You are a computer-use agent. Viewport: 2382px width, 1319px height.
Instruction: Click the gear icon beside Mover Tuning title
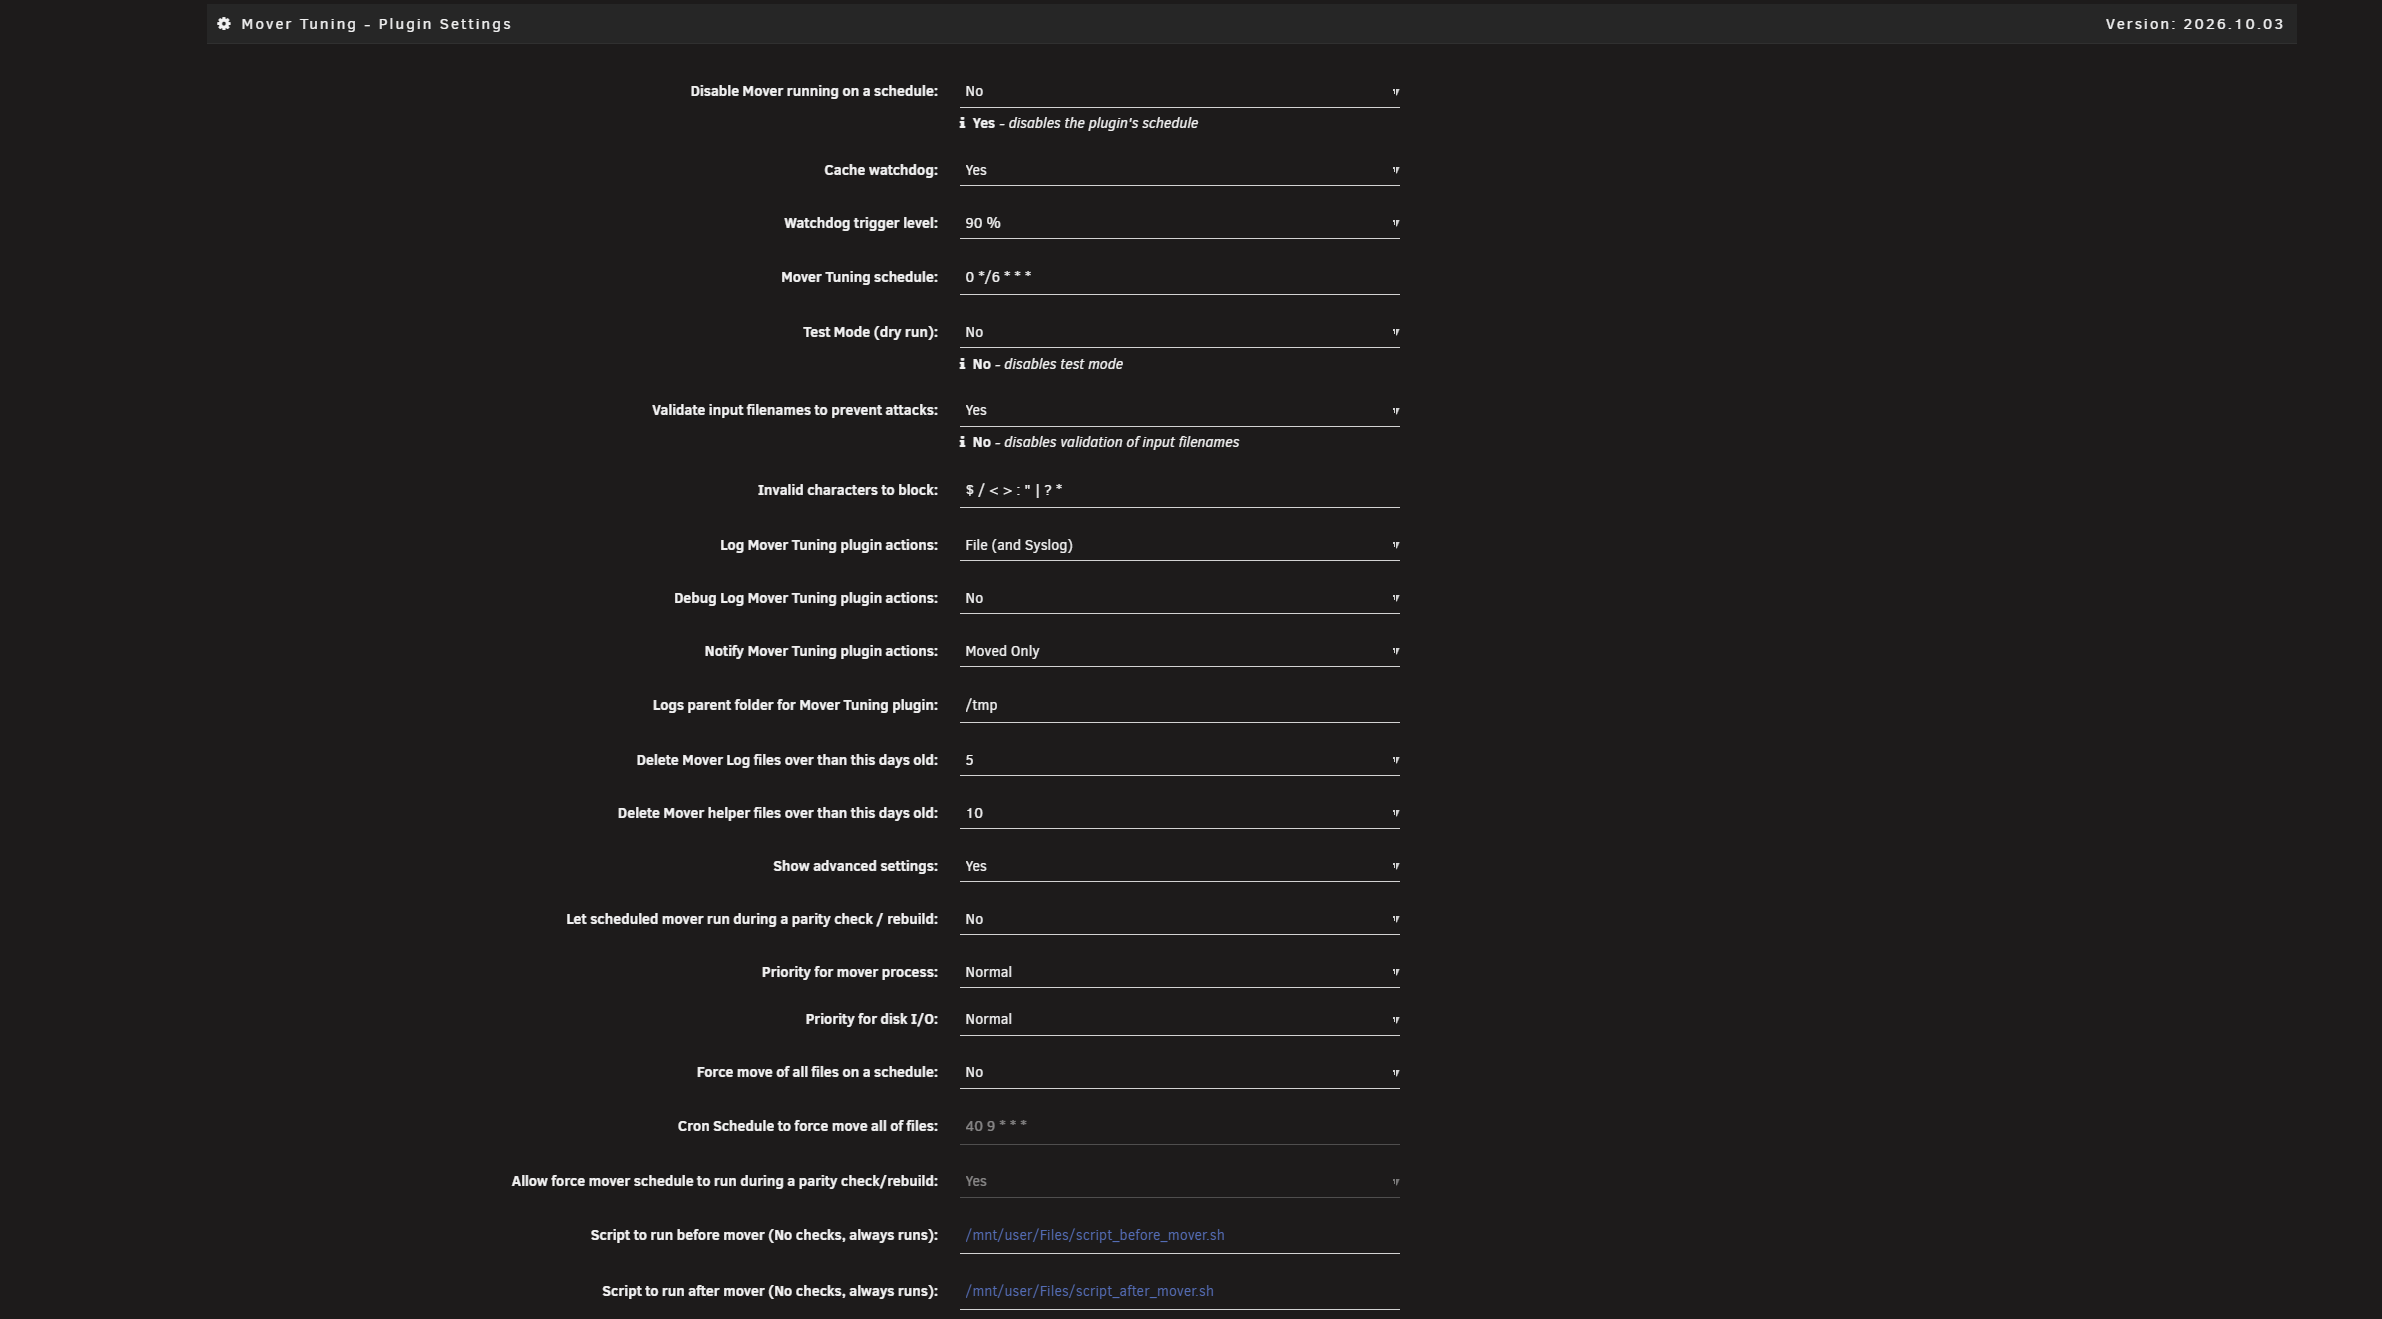tap(224, 24)
